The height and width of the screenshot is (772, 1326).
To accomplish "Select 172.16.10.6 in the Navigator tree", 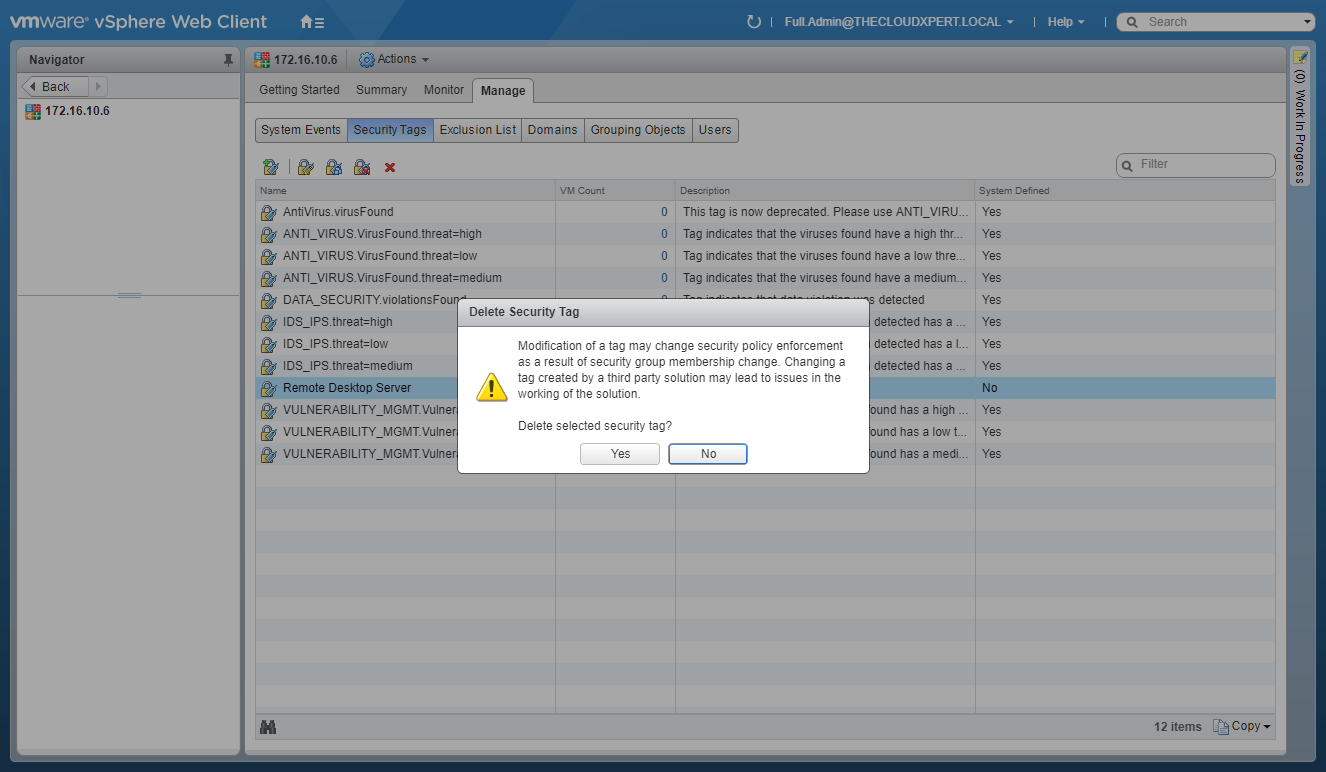I will point(77,111).
